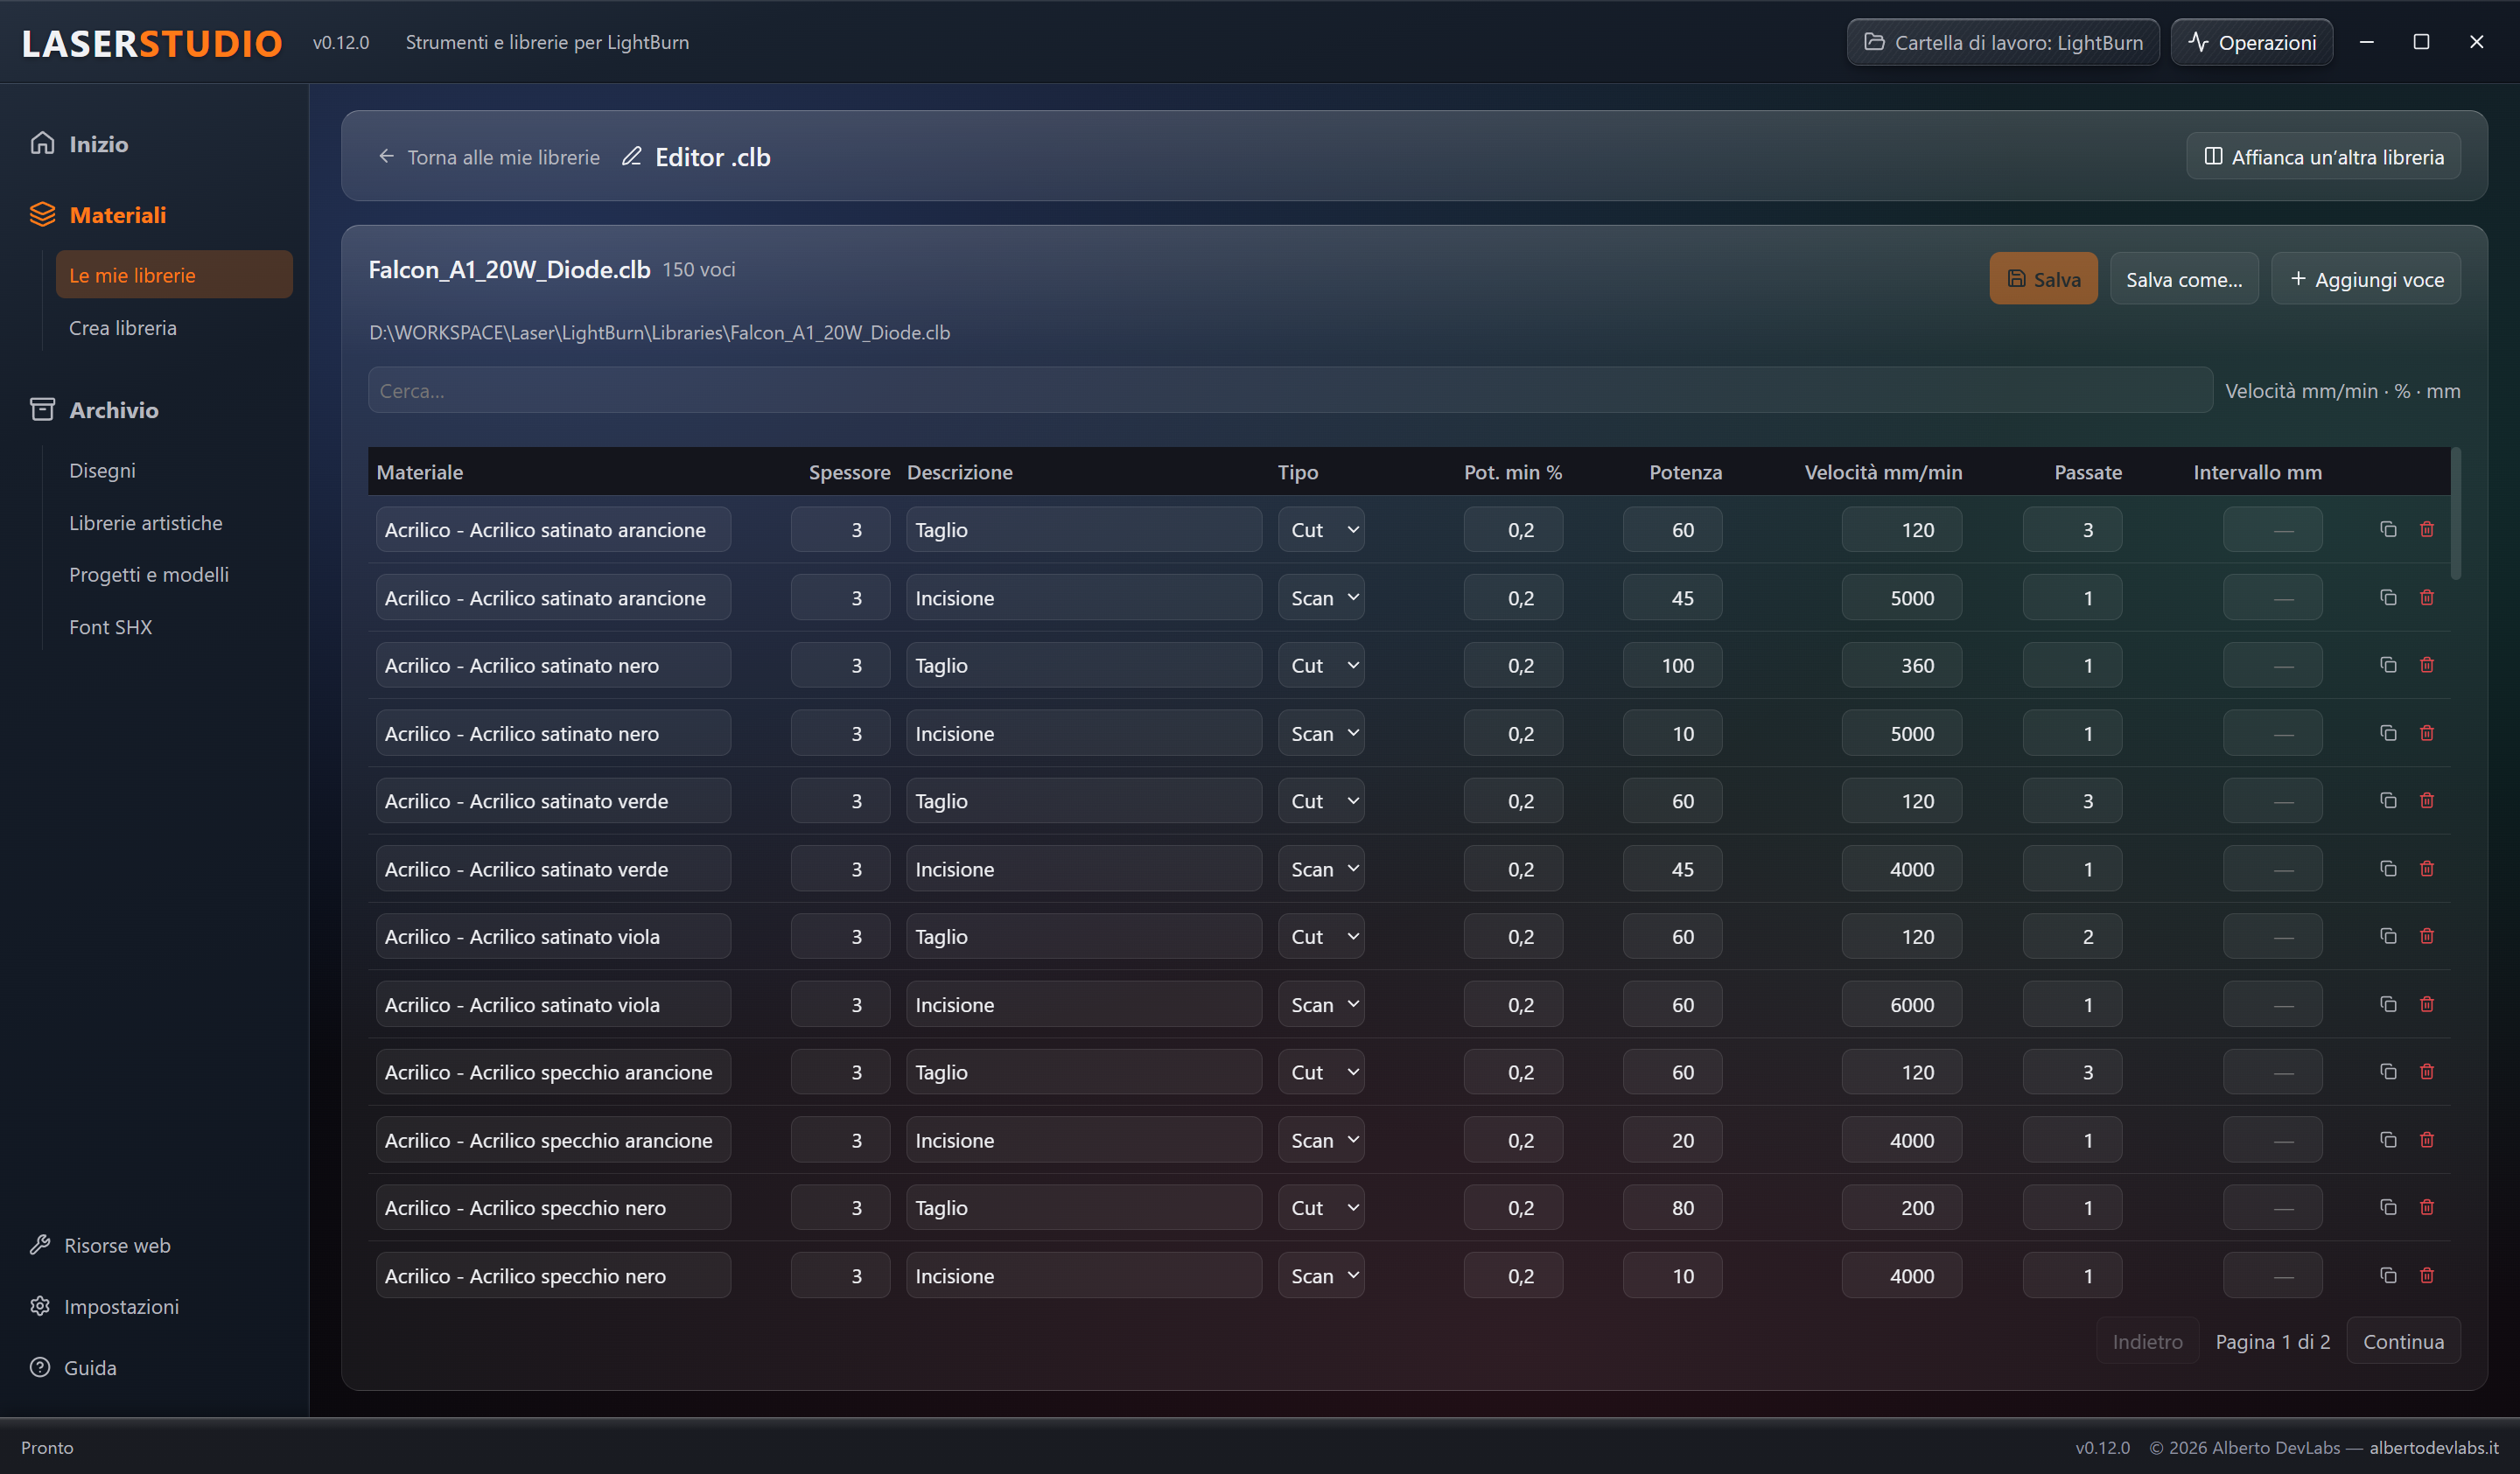Click the Archivio box icon
The width and height of the screenshot is (2520, 1474).
[42, 409]
